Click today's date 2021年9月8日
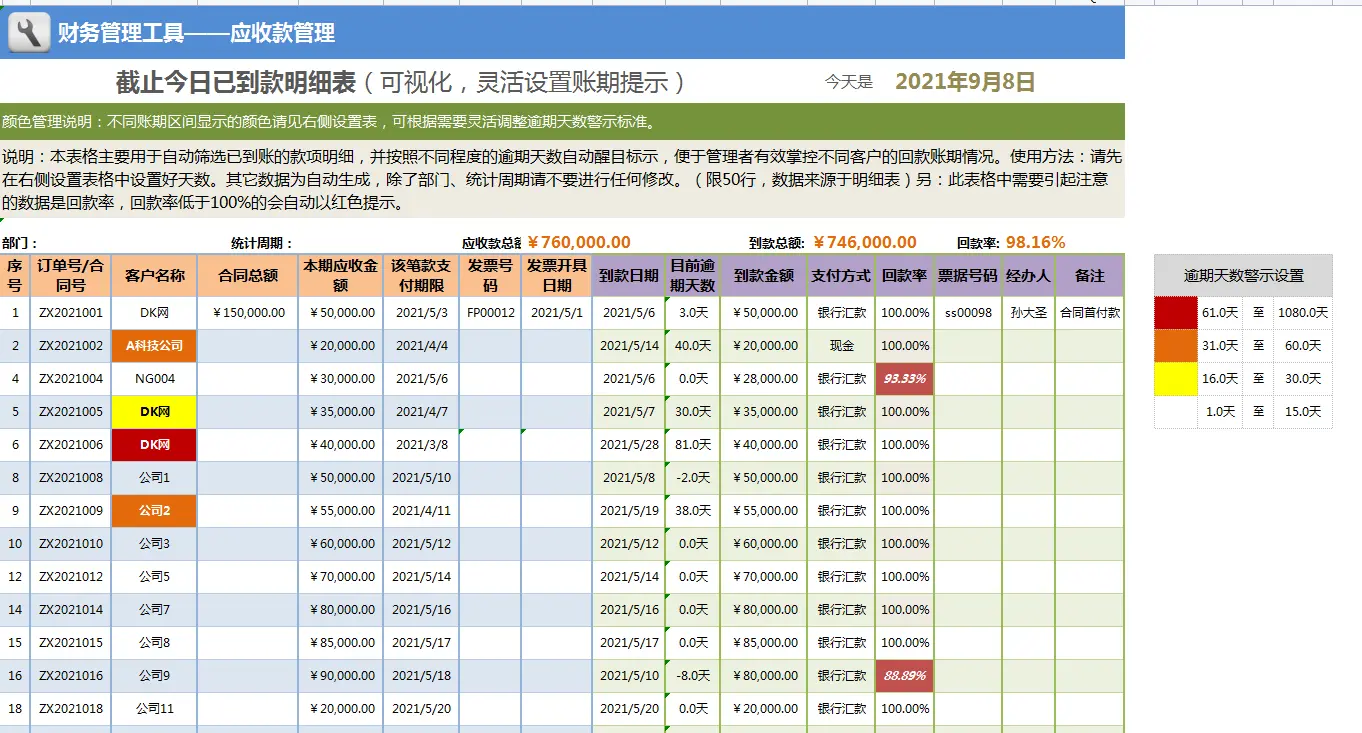Screen dimensions: 1362x733 click(964, 82)
